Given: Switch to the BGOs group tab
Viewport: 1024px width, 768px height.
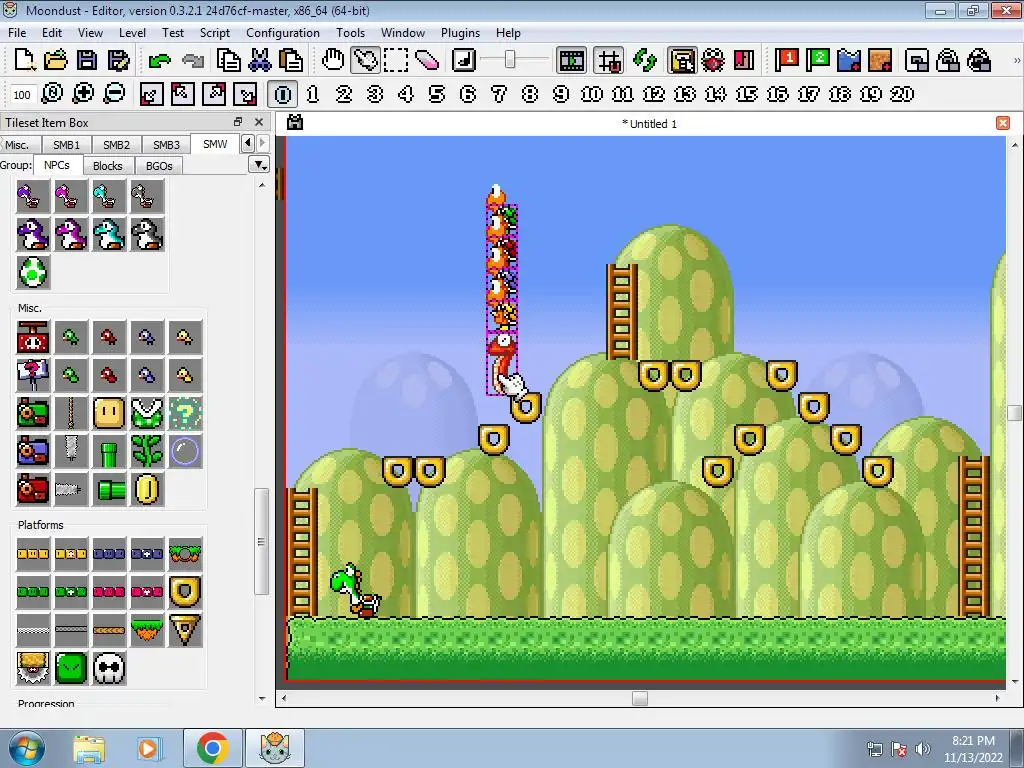Looking at the screenshot, I should click(159, 166).
